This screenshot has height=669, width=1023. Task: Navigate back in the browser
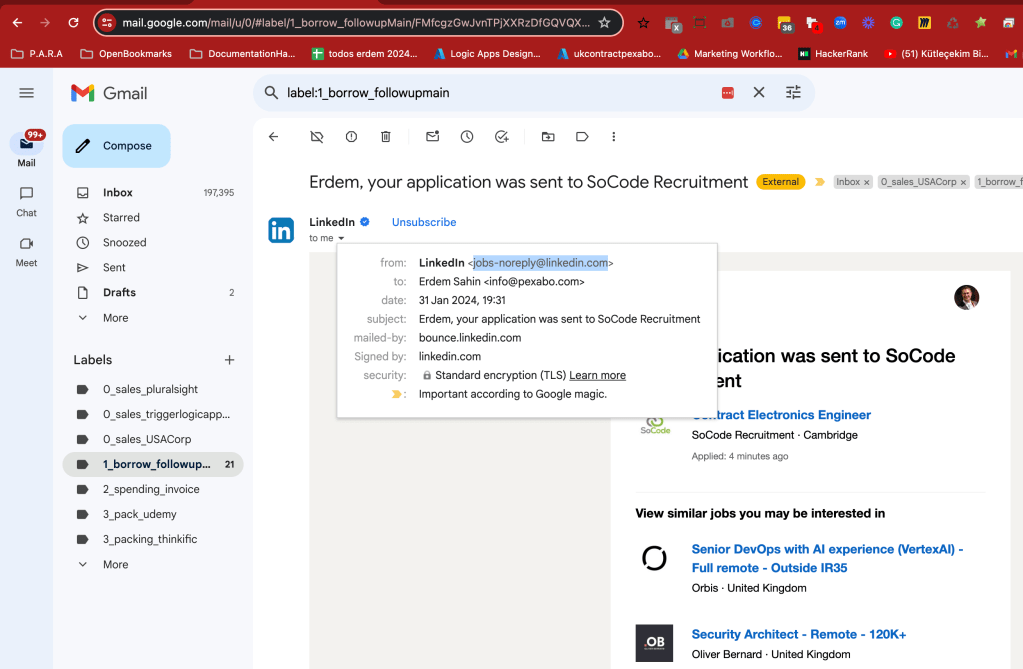coord(17,23)
